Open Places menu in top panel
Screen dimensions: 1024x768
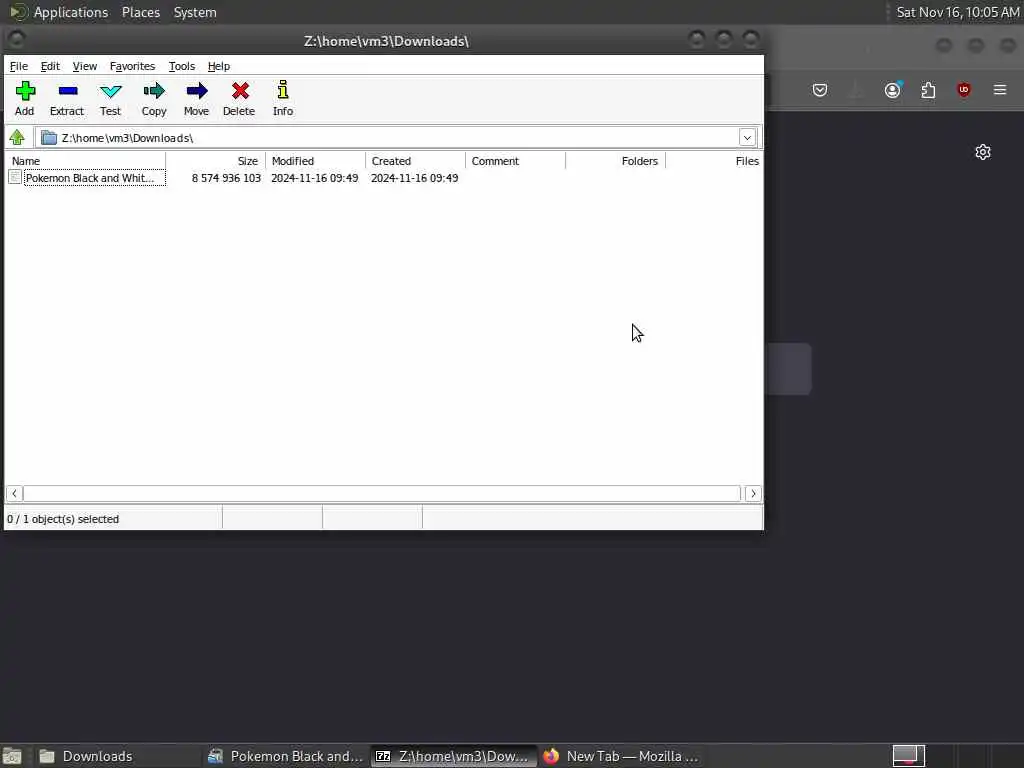point(141,12)
